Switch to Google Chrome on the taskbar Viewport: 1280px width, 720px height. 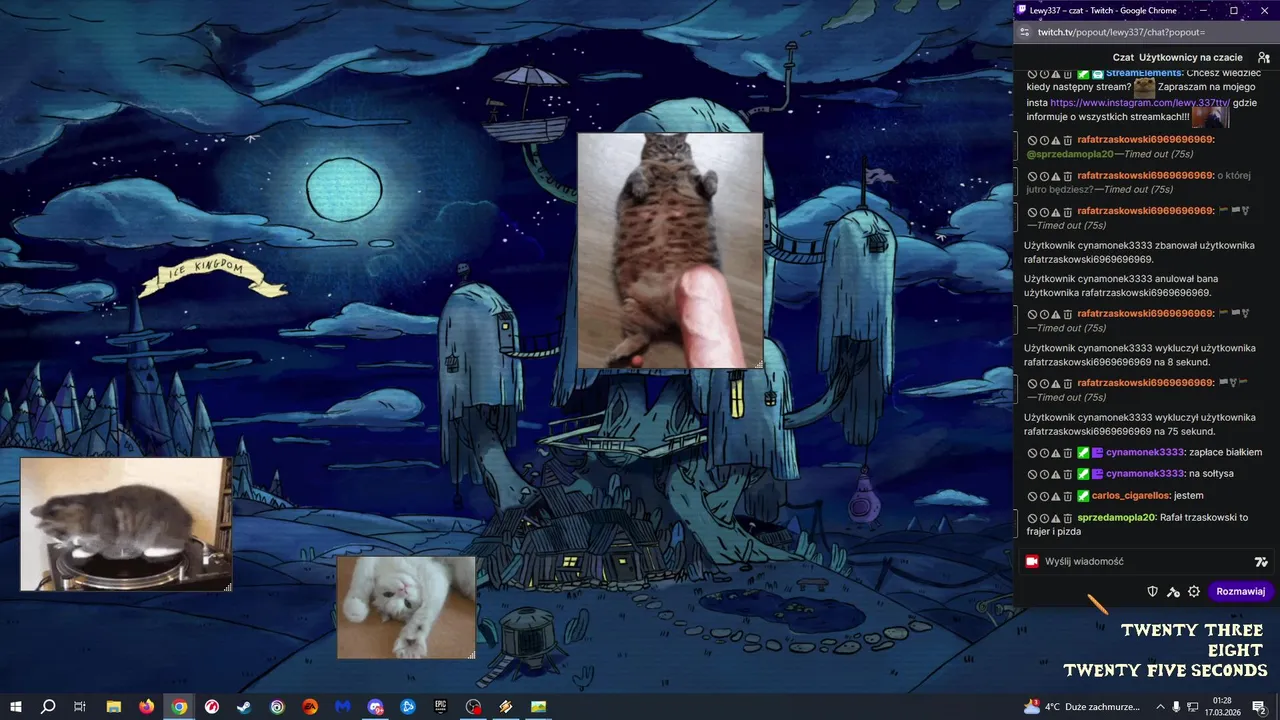tap(179, 707)
